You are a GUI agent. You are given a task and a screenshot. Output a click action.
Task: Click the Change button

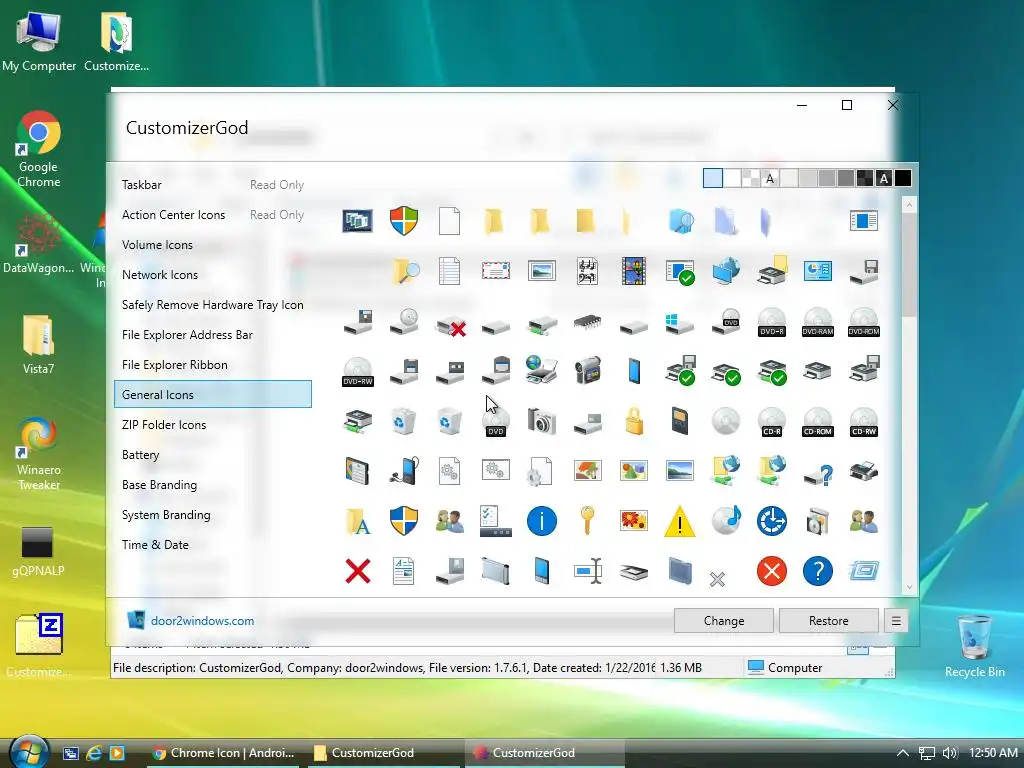click(x=724, y=620)
